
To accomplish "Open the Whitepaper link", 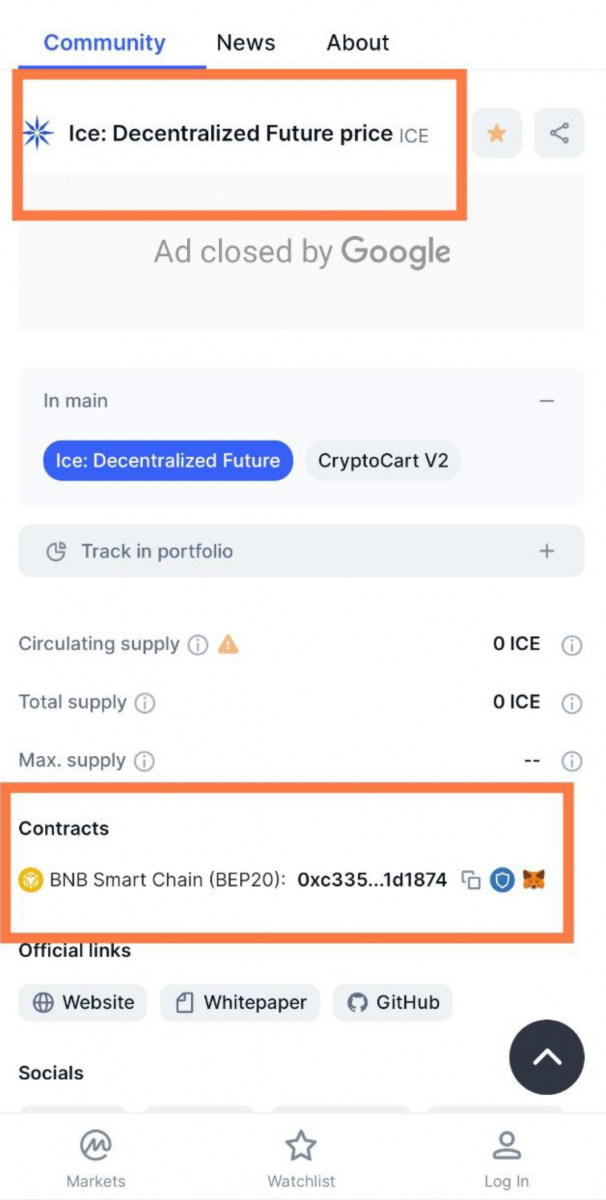I will click(240, 1002).
